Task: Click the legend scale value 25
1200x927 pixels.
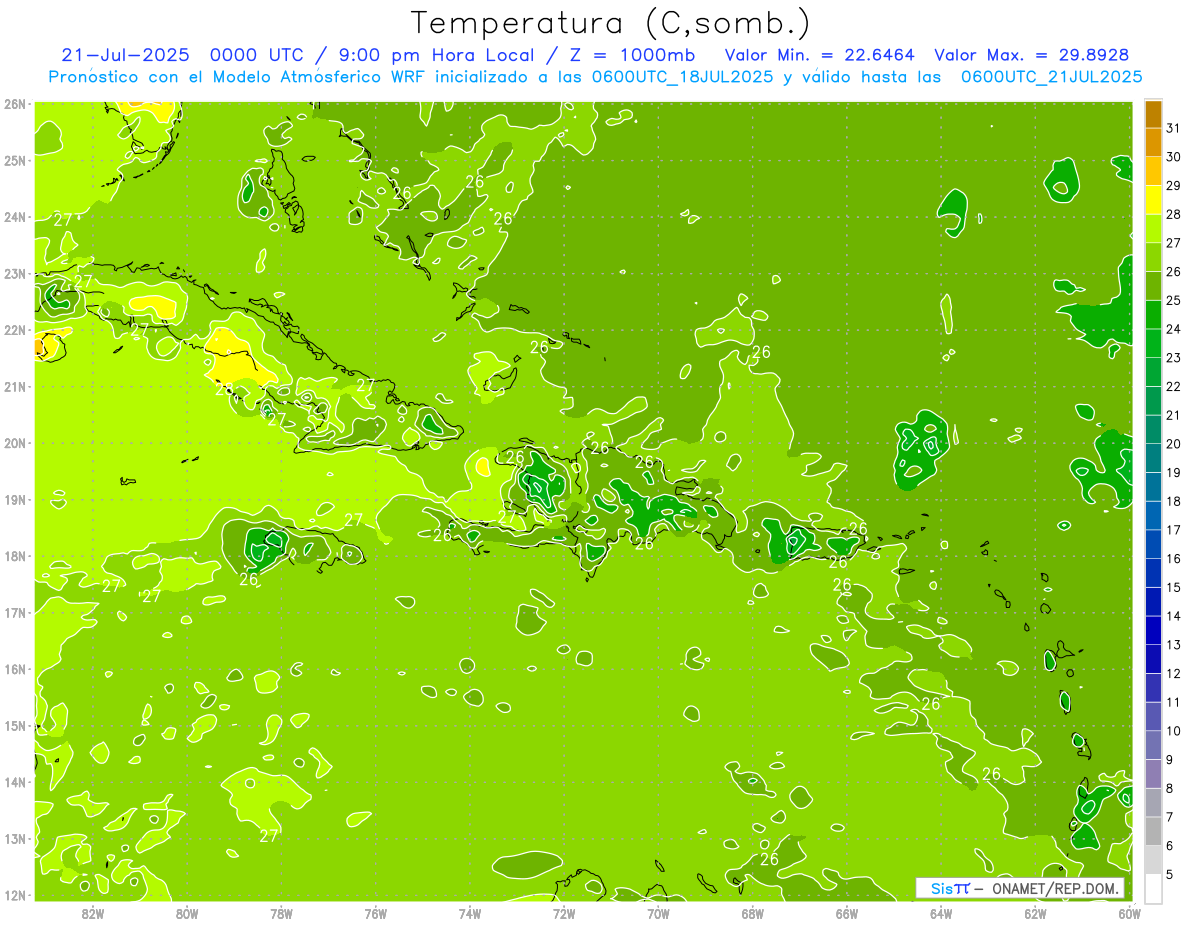Action: (1173, 300)
